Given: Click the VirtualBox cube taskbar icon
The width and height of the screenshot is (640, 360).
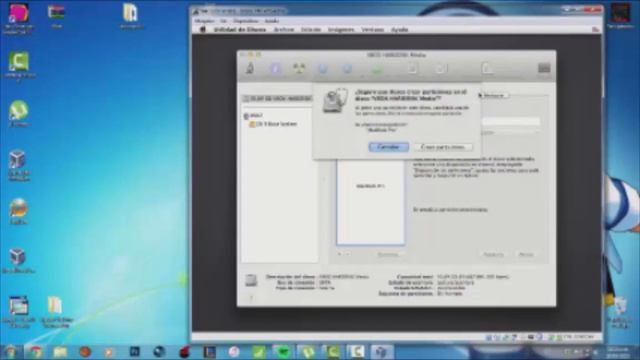Looking at the screenshot, I should [x=381, y=352].
